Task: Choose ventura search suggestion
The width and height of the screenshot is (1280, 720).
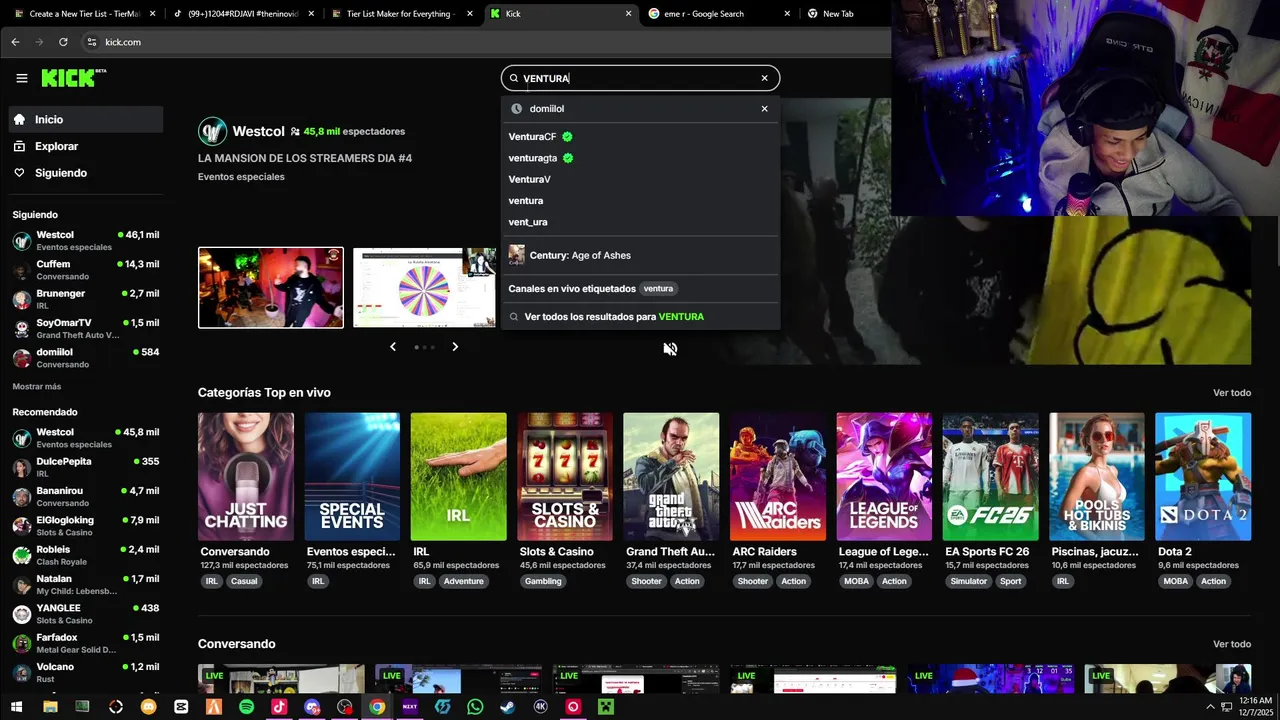Action: pos(640,201)
